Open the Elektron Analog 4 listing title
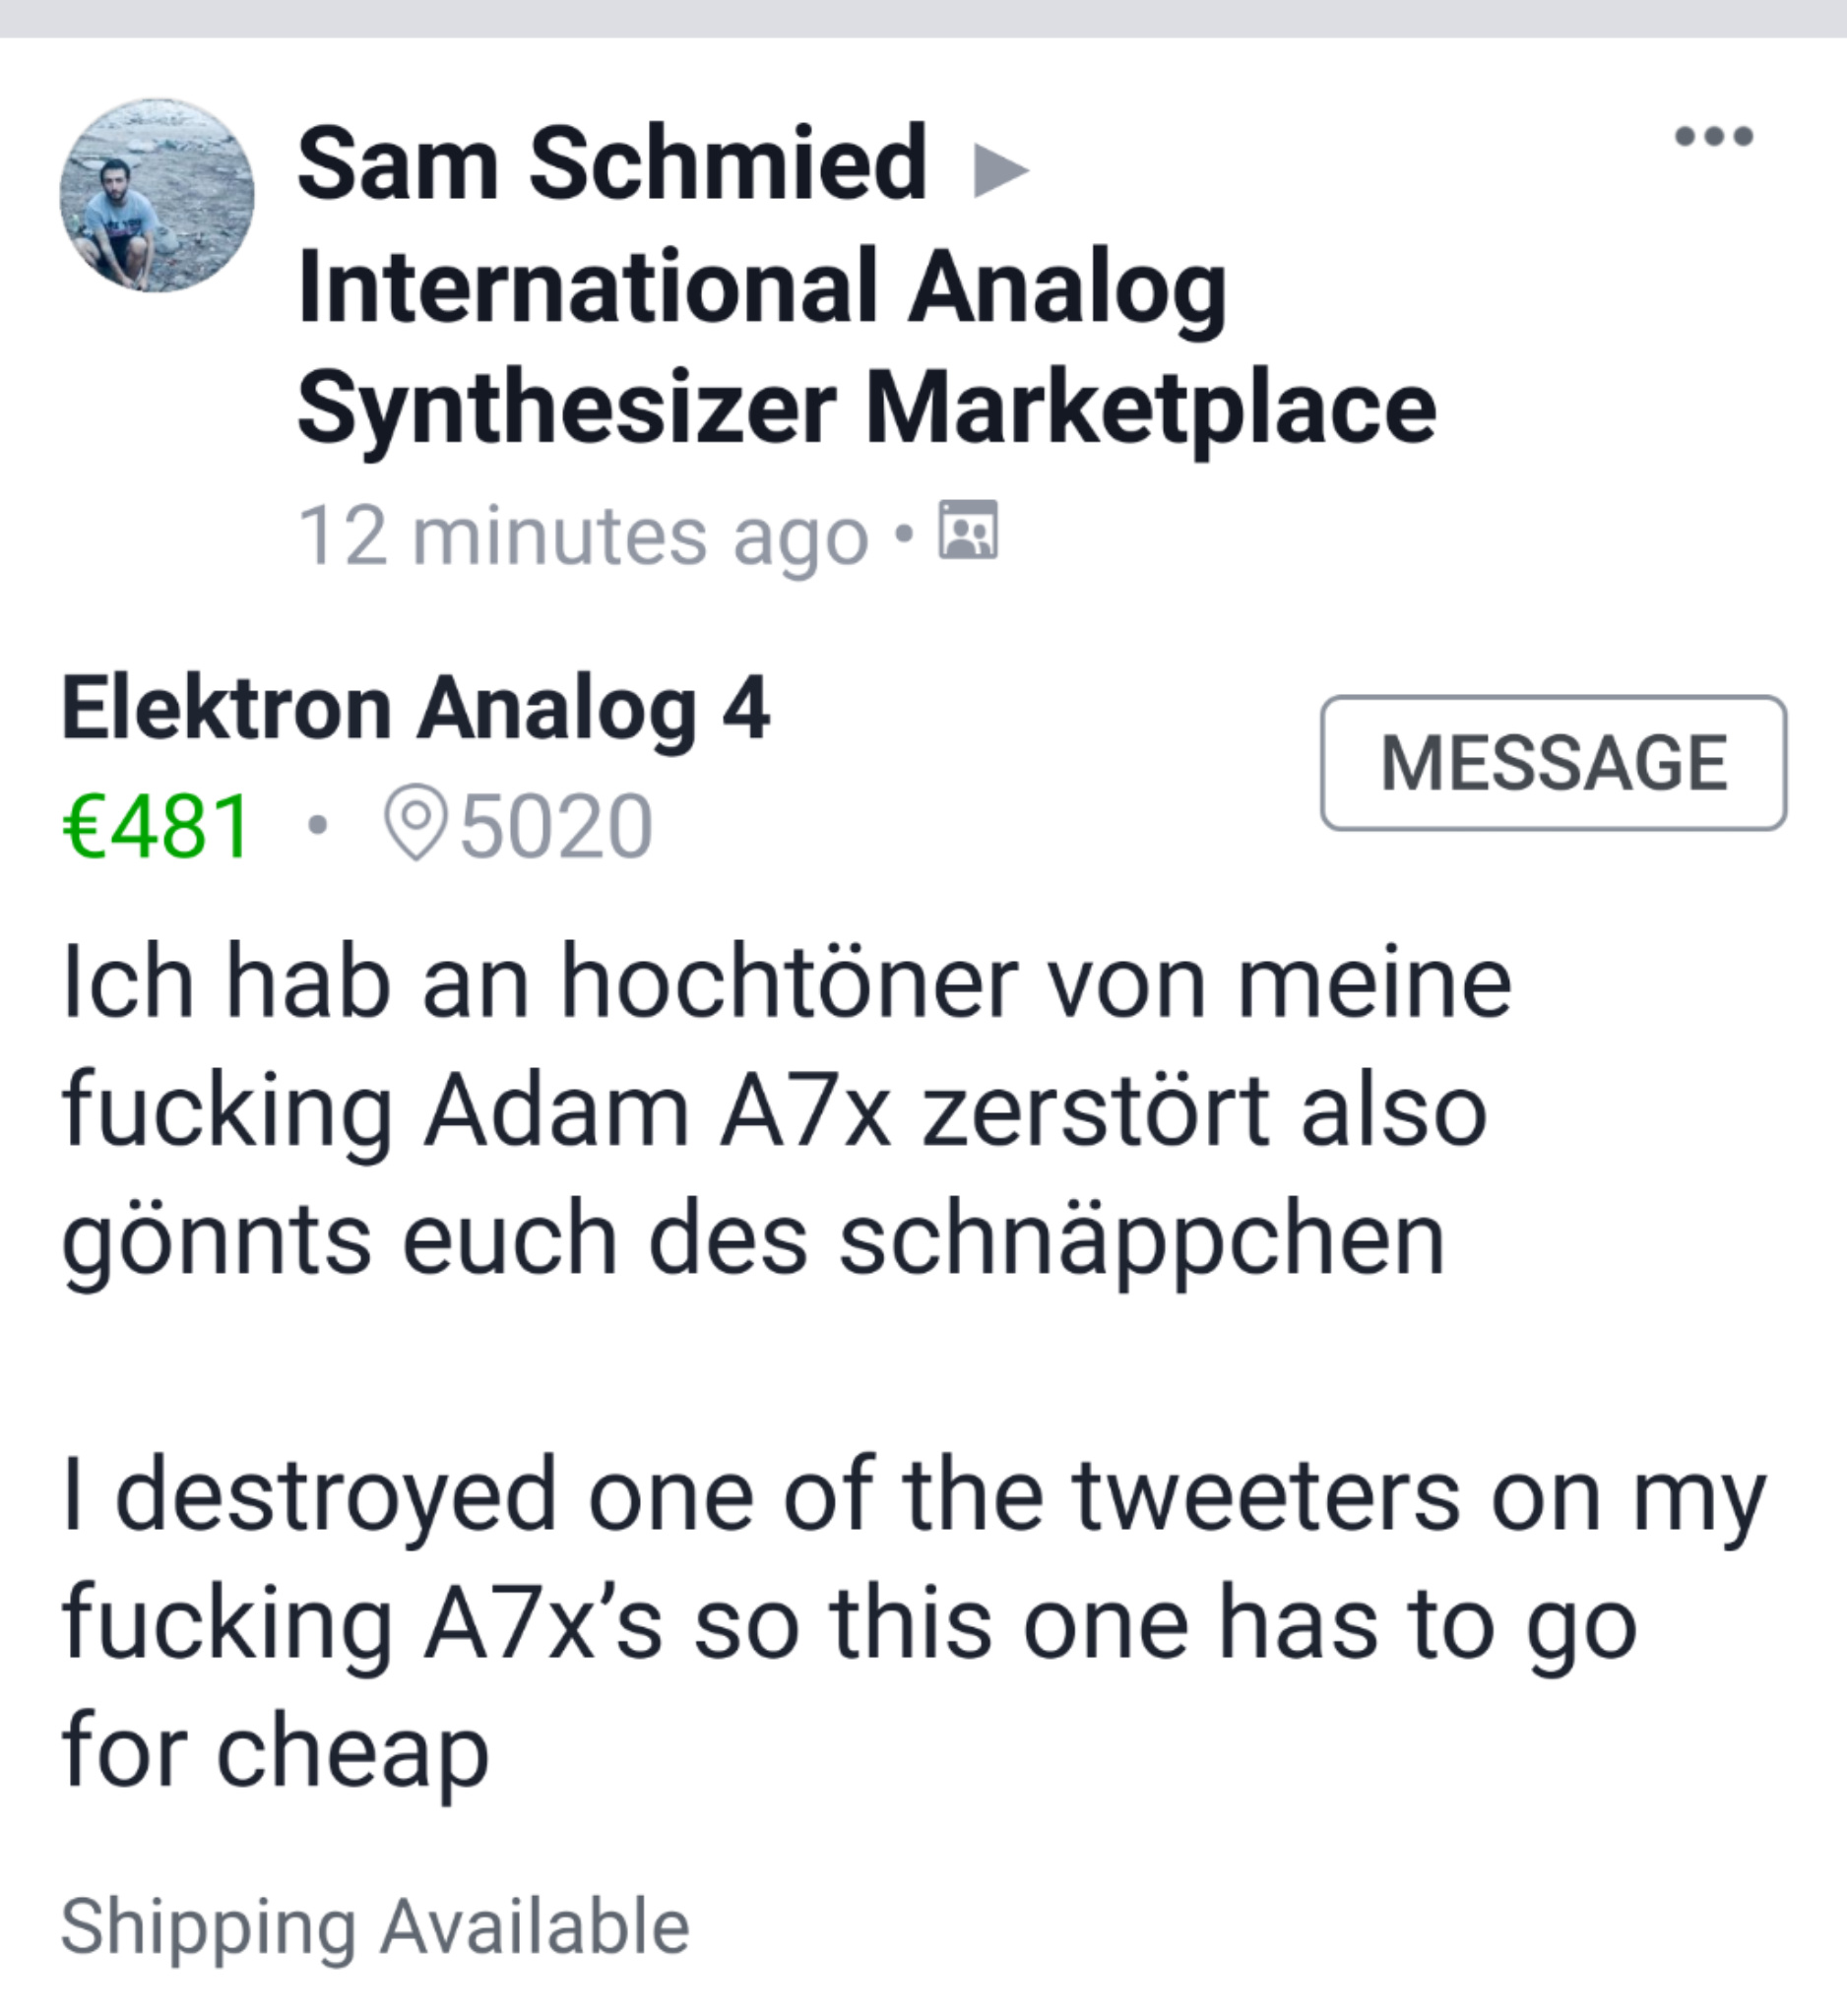Screen dimensions: 1847x2016 pos(415,709)
